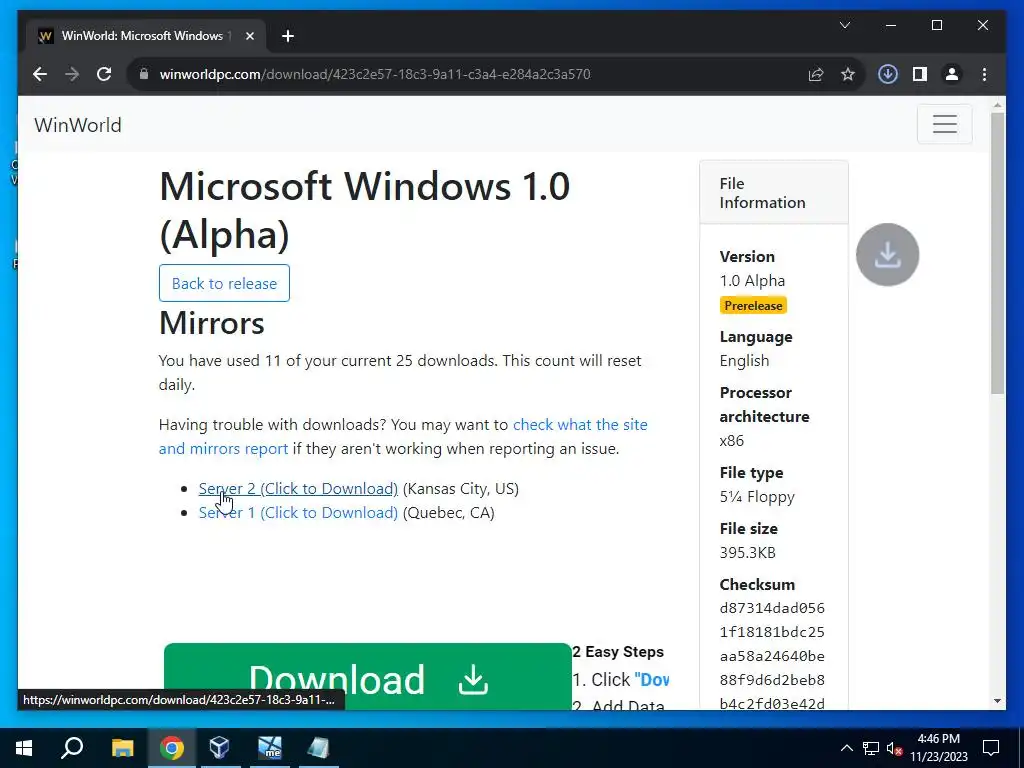This screenshot has height=768, width=1024.
Task: Click the Back to release button
Action: (x=224, y=283)
